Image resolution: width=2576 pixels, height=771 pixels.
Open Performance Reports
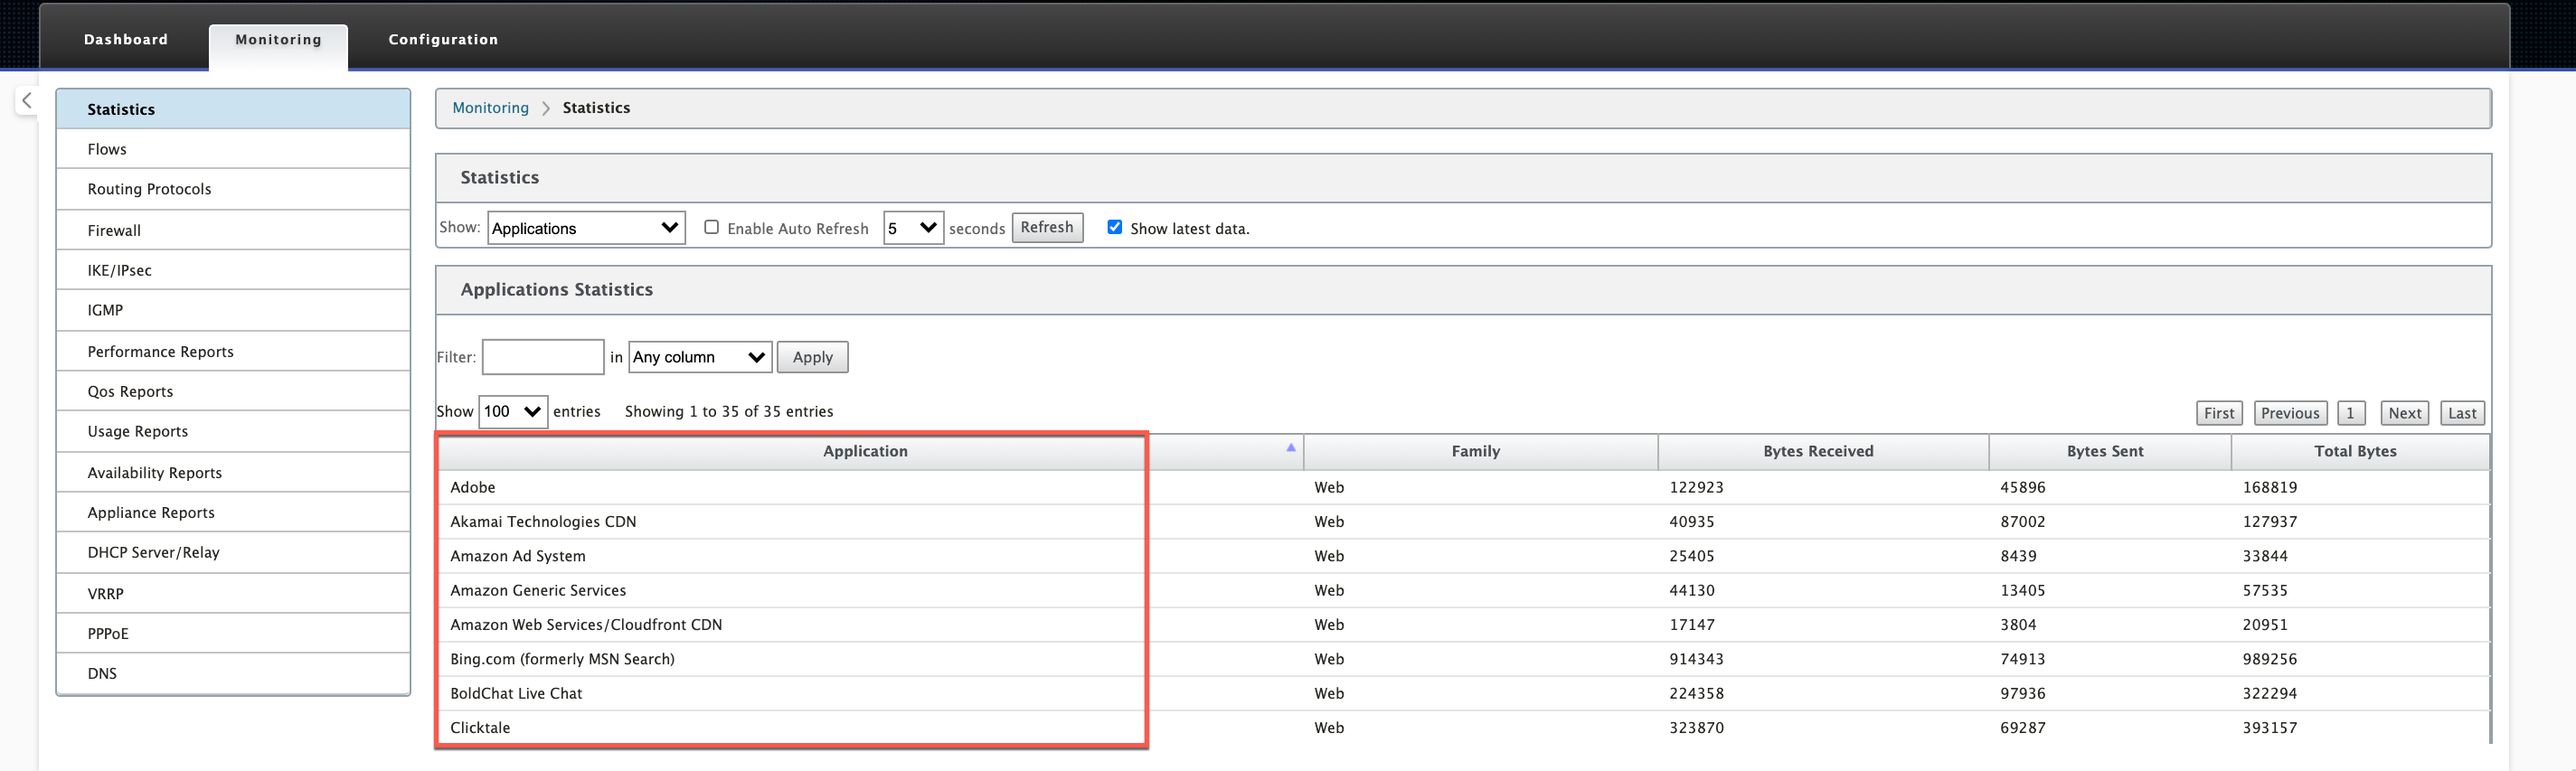click(x=233, y=351)
